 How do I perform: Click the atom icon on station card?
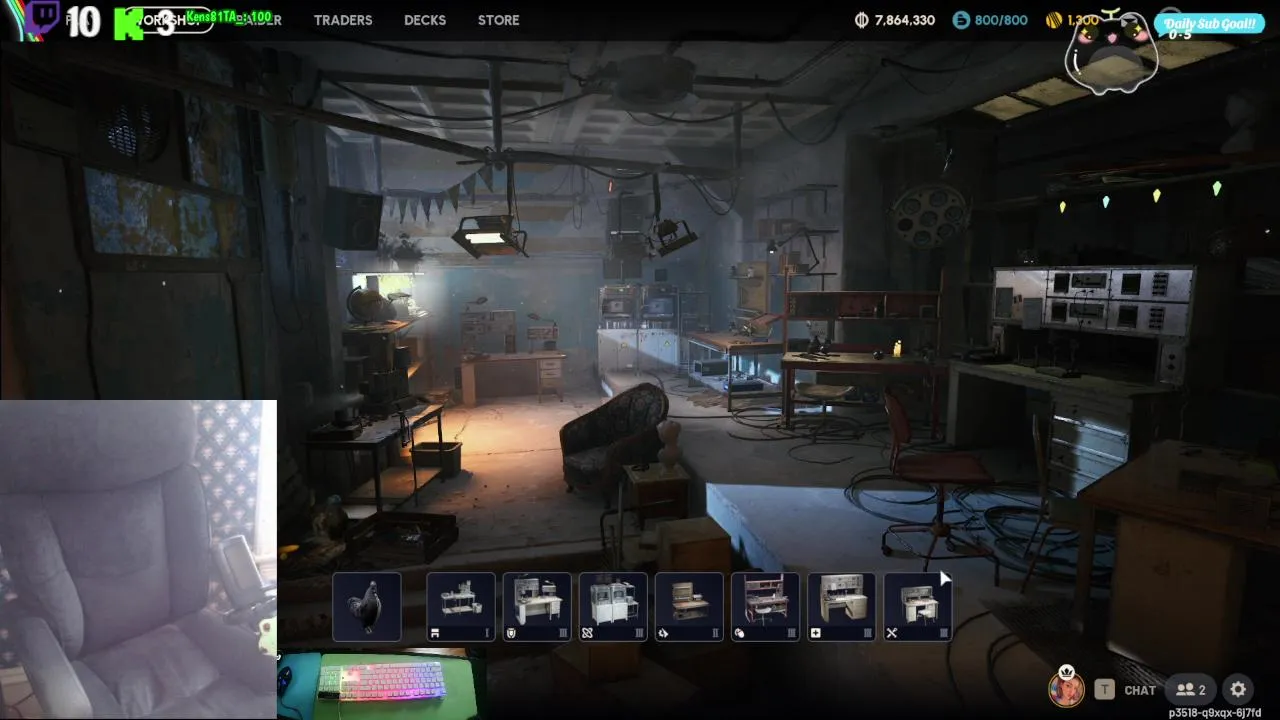[587, 633]
